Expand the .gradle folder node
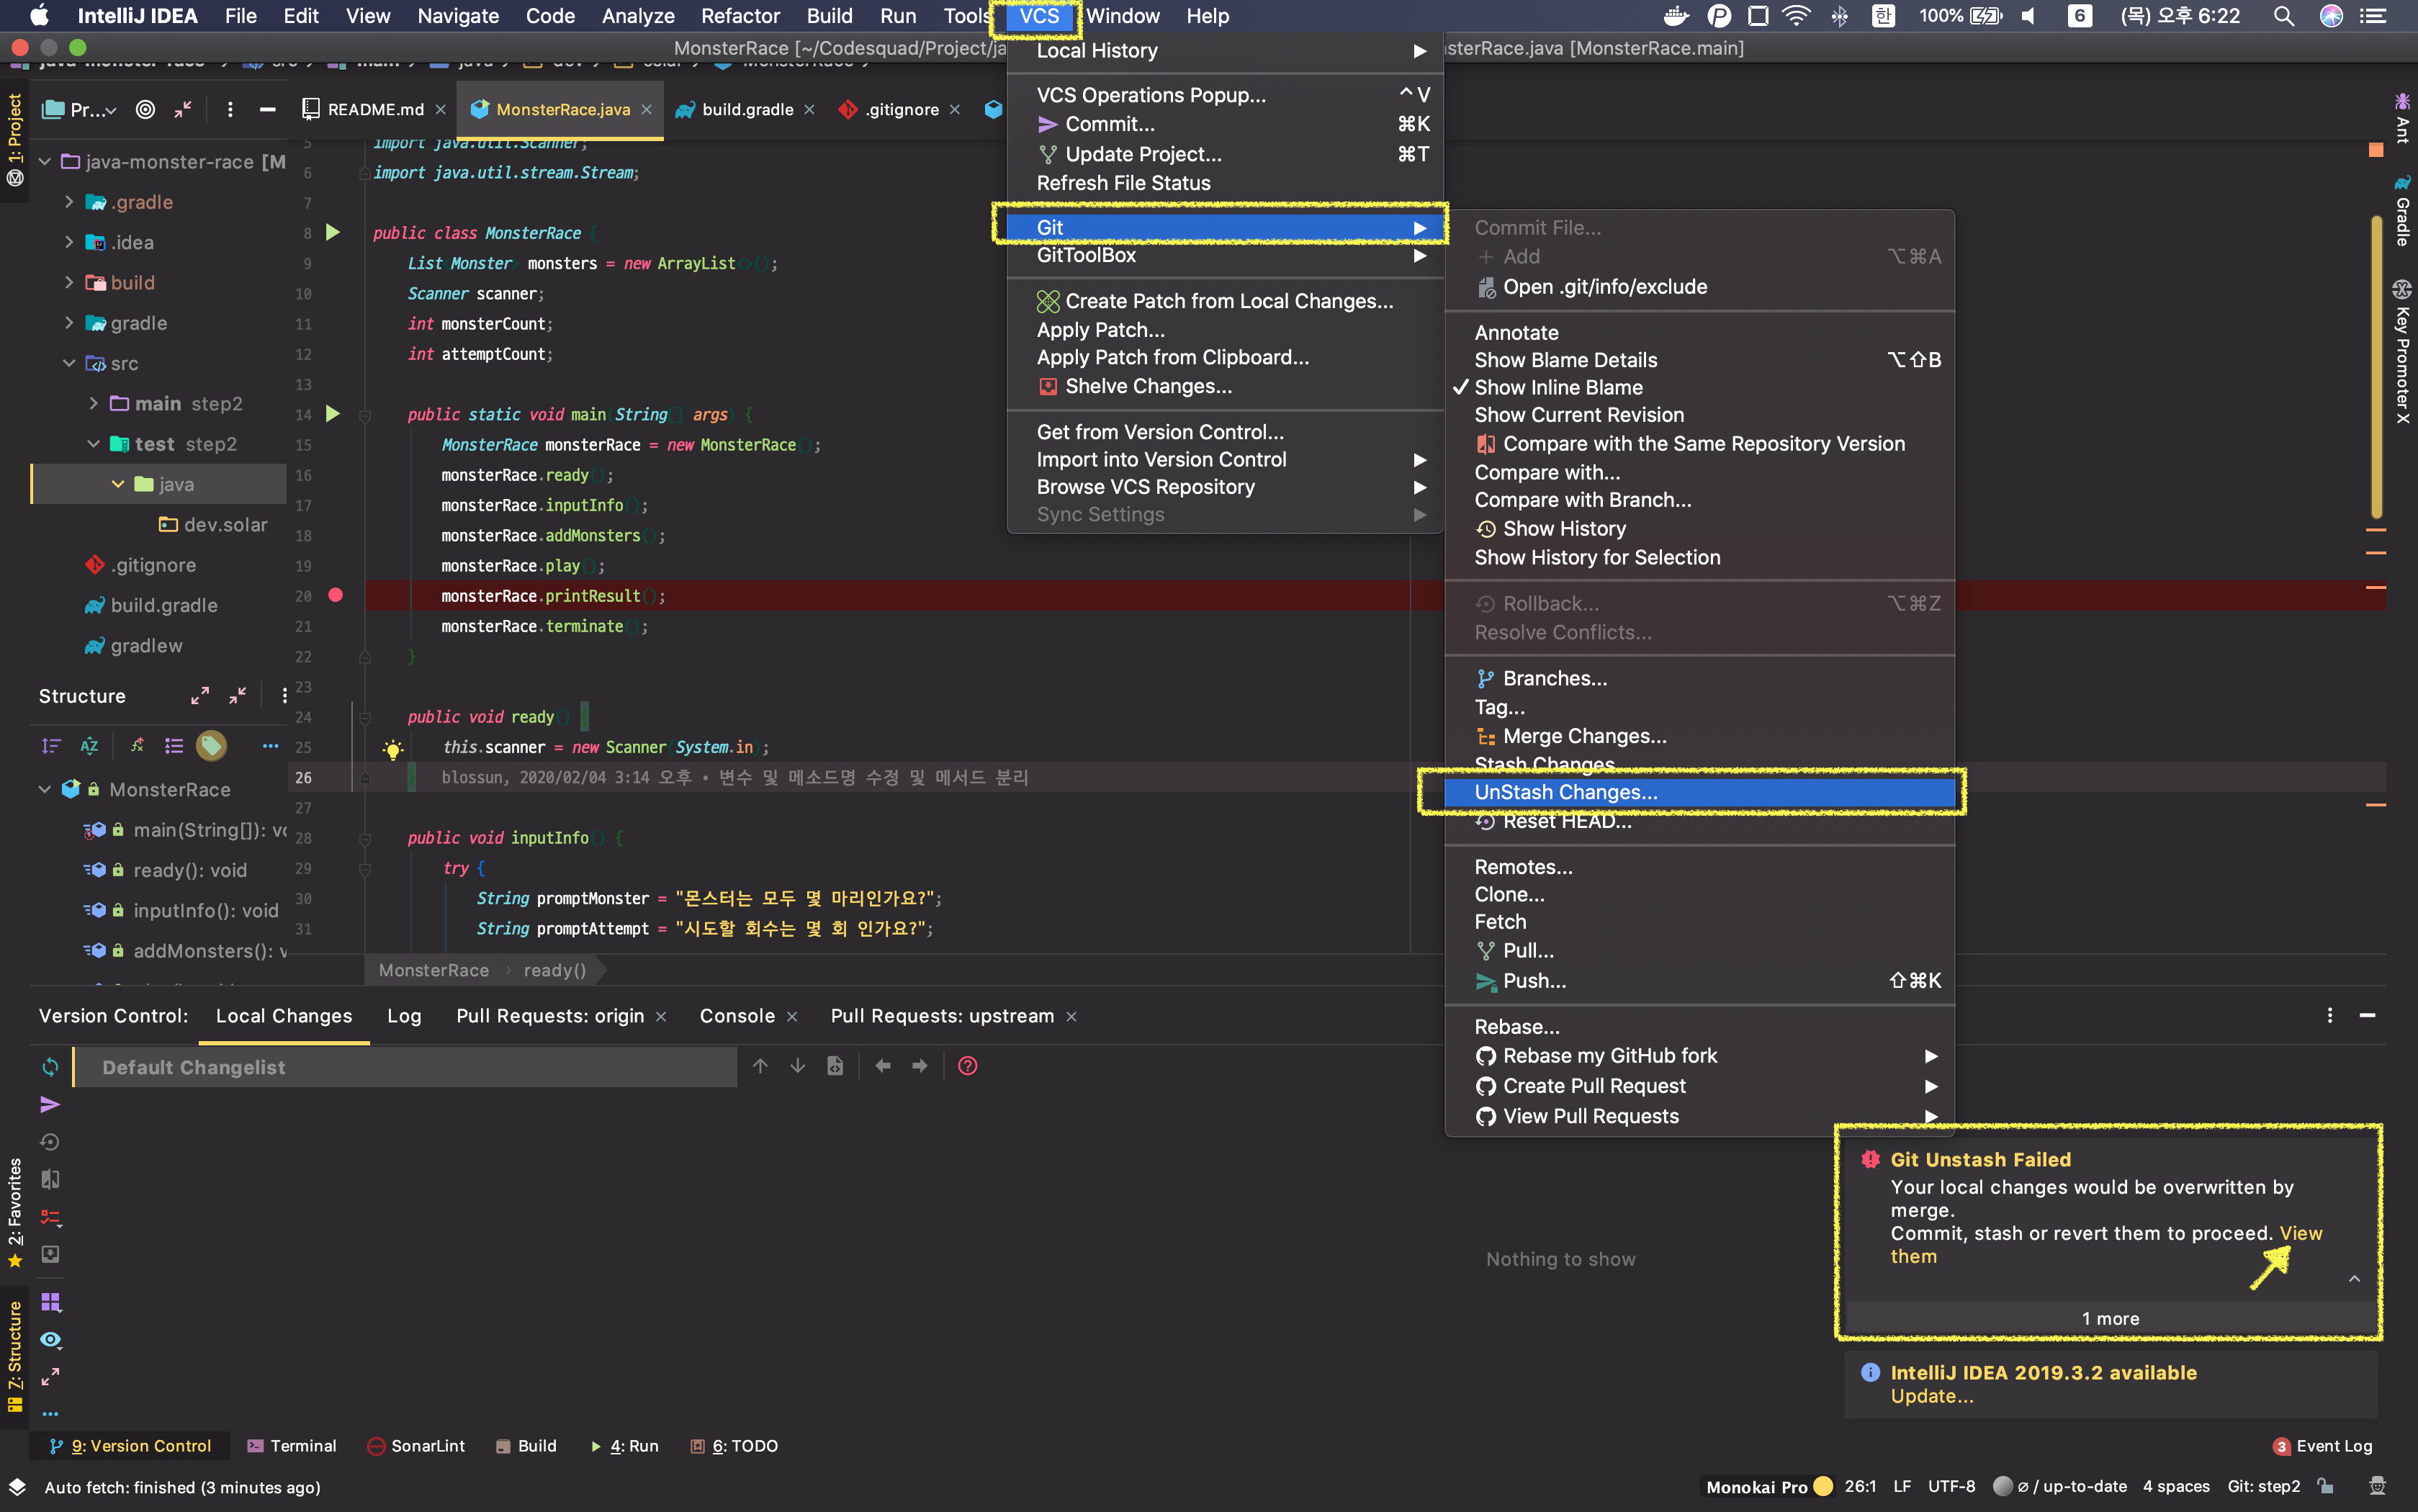Viewport: 2418px width, 1512px height. pyautogui.click(x=69, y=202)
